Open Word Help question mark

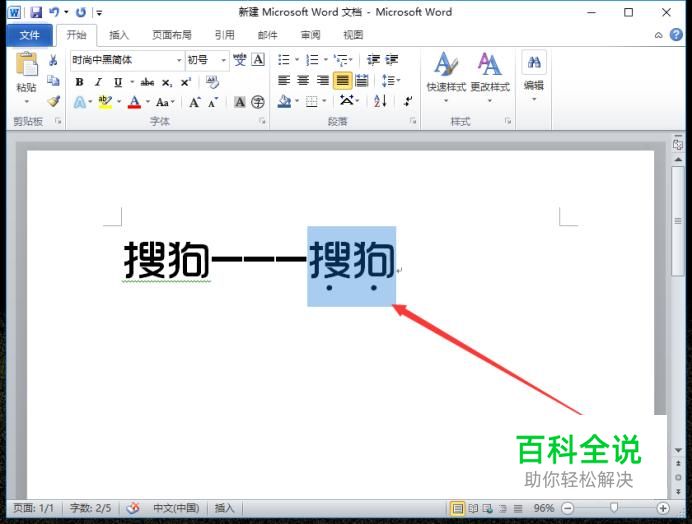click(676, 34)
